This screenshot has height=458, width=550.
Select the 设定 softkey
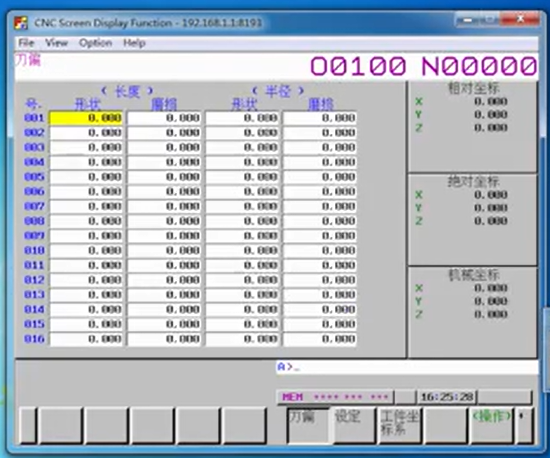click(x=354, y=426)
